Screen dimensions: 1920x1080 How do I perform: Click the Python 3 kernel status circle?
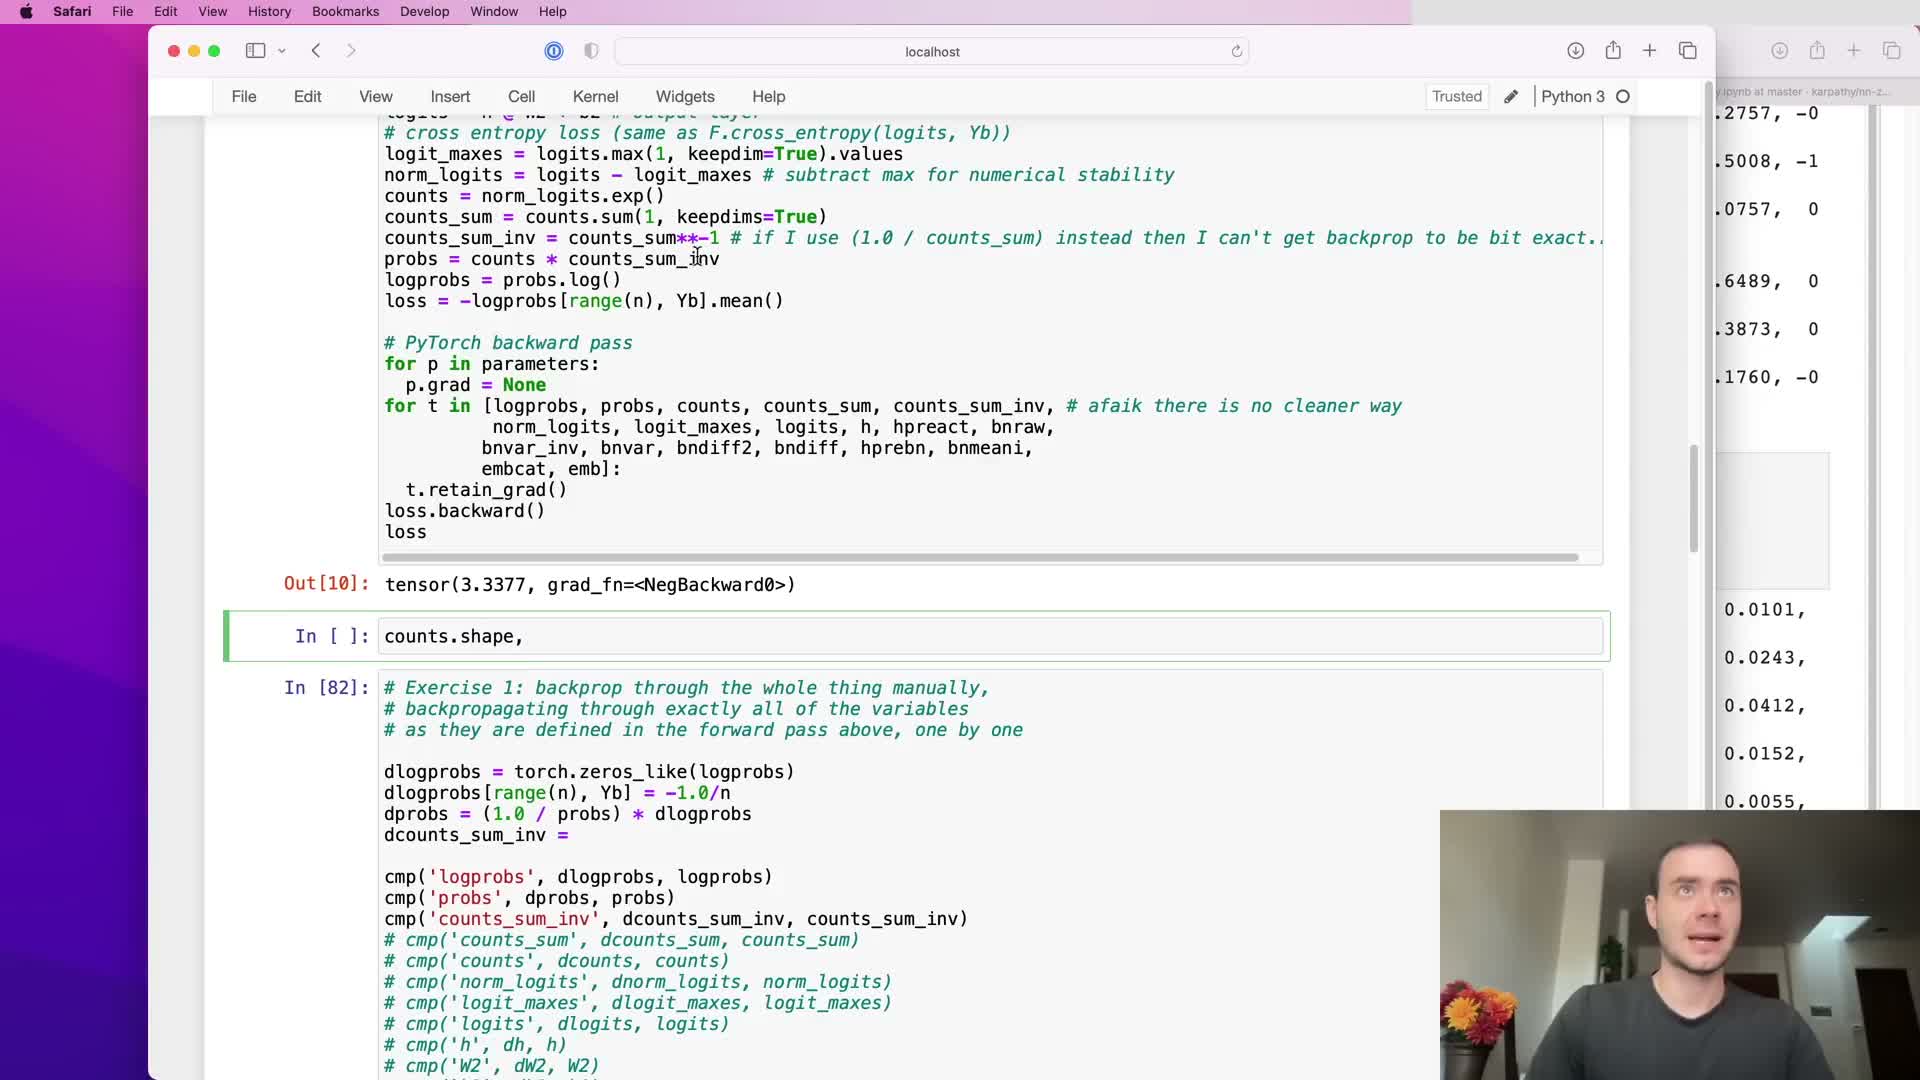pos(1623,97)
